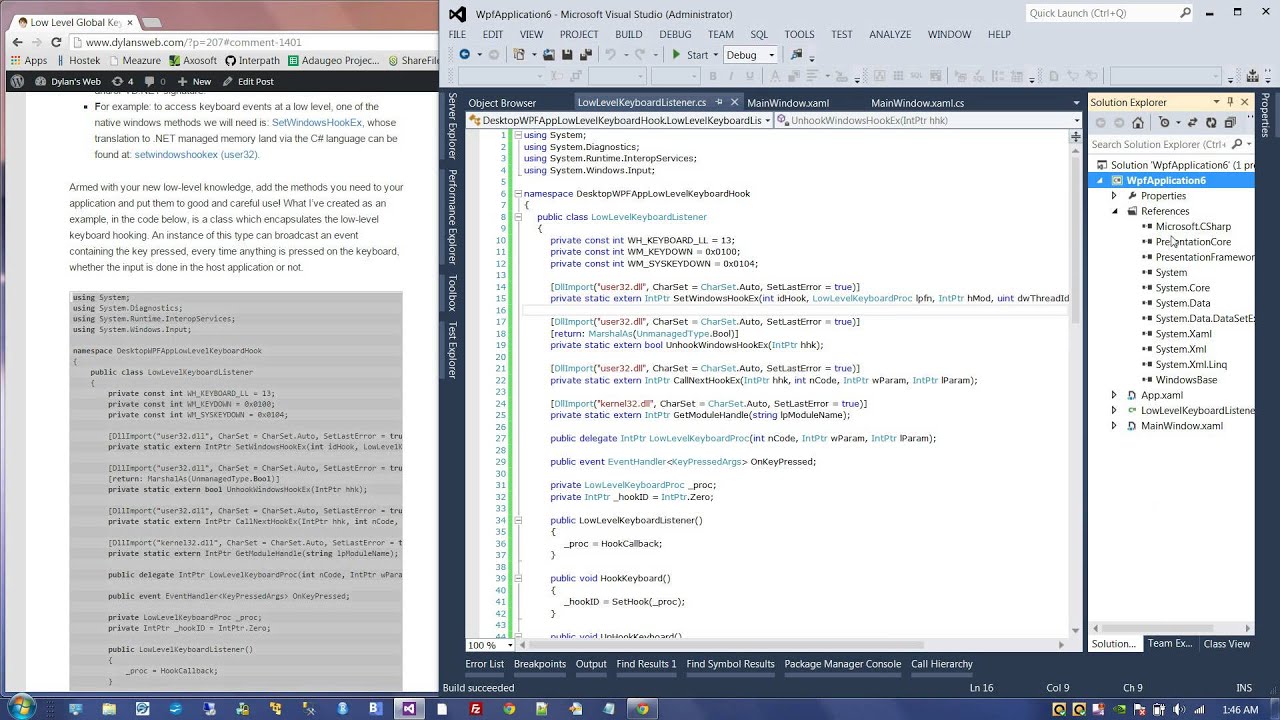The width and height of the screenshot is (1280, 720).
Task: Click Sync with Active Document icon
Action: tap(1192, 123)
